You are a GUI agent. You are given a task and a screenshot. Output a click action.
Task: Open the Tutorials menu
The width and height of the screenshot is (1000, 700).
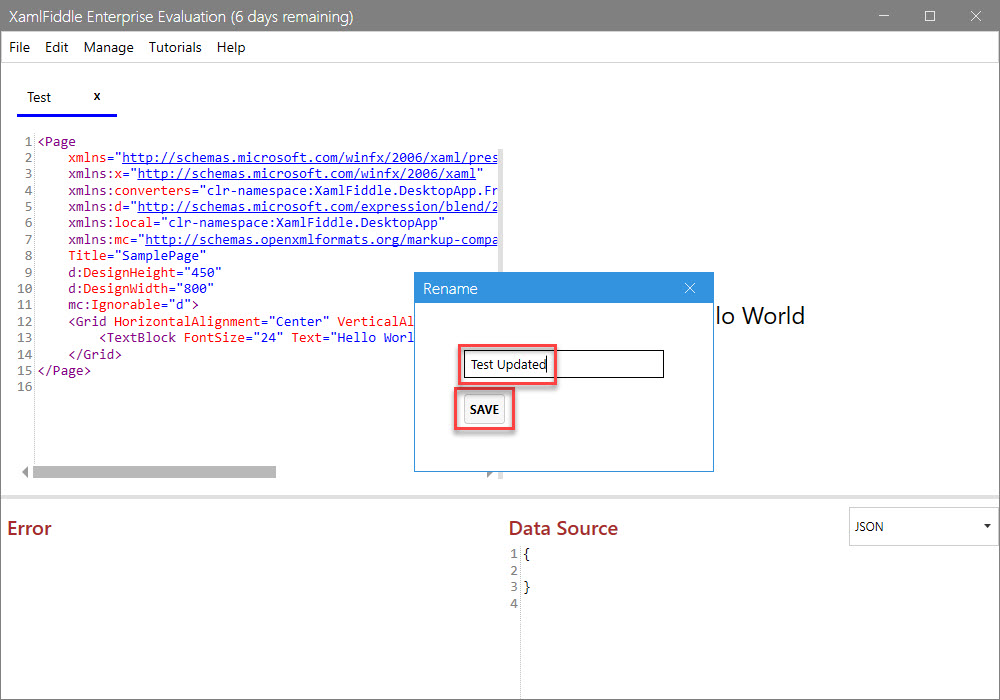point(175,47)
